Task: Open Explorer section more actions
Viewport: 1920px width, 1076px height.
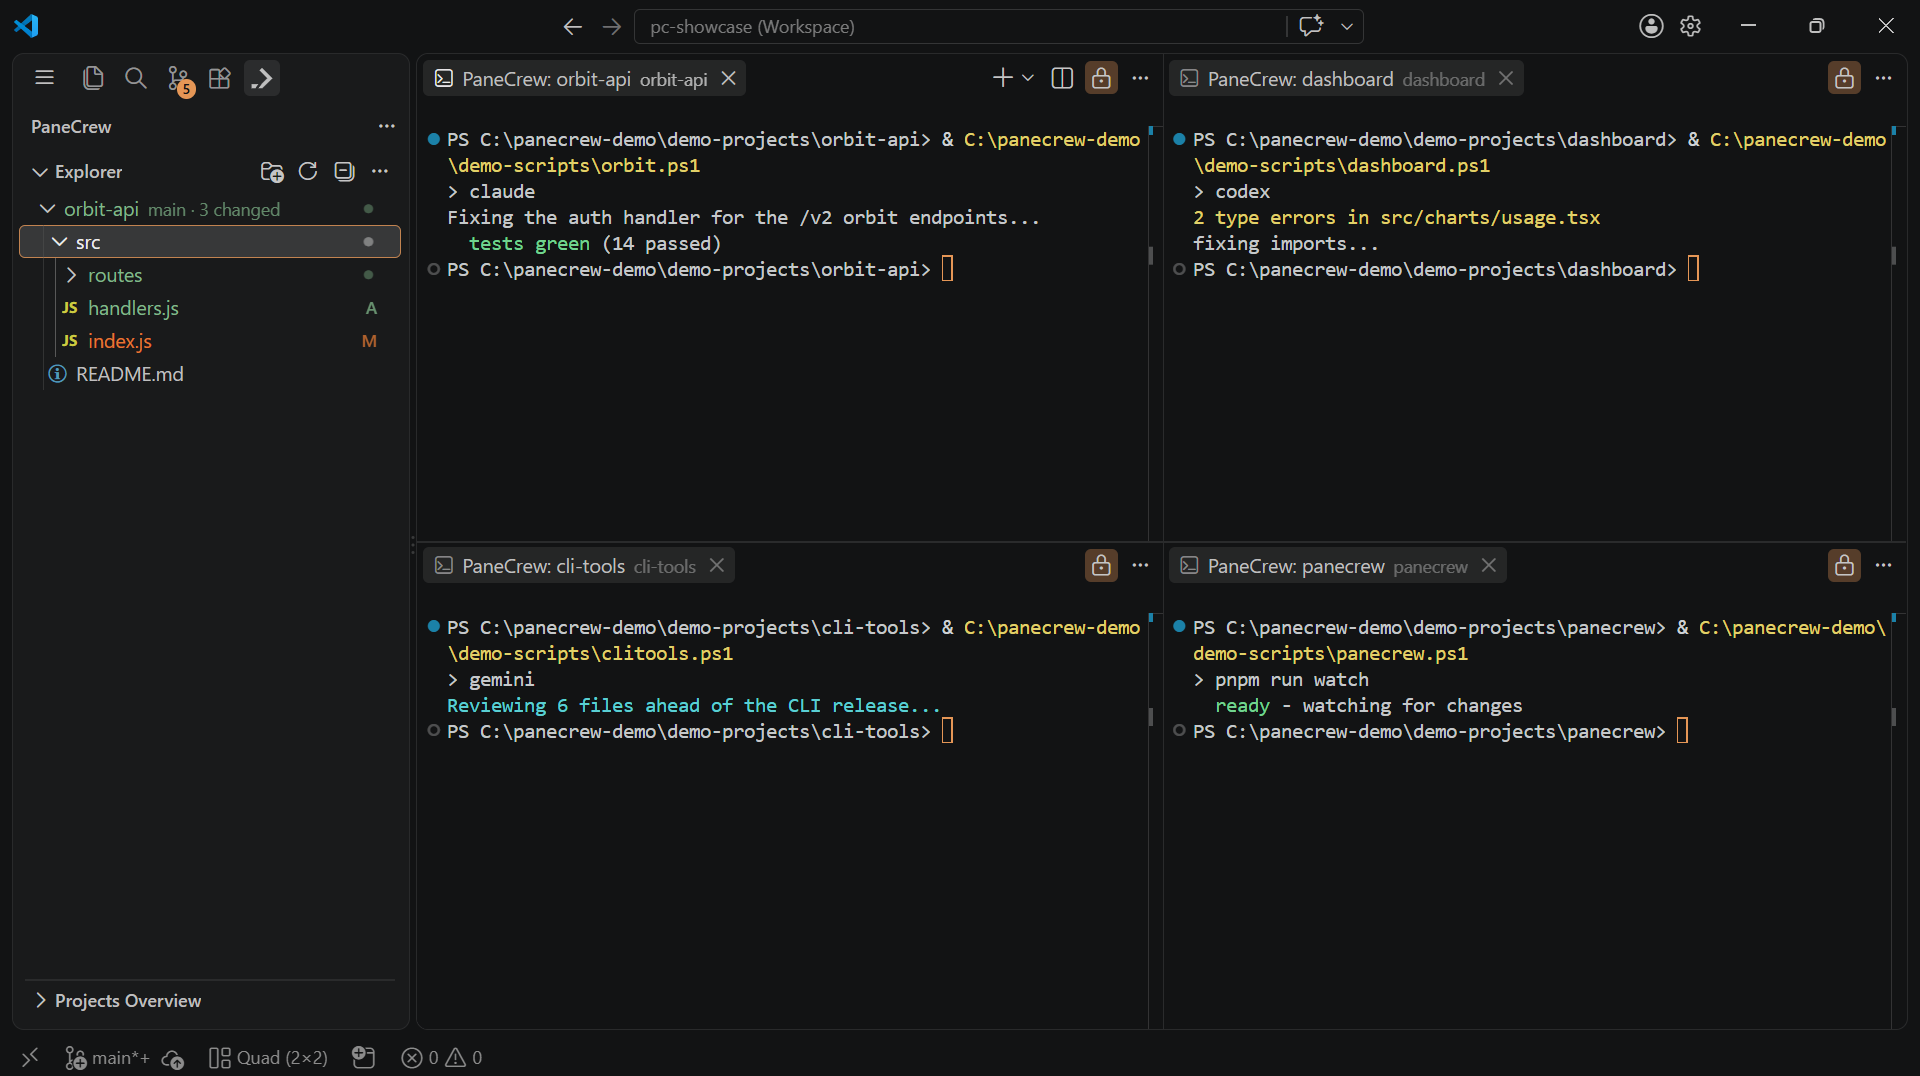Action: (380, 172)
